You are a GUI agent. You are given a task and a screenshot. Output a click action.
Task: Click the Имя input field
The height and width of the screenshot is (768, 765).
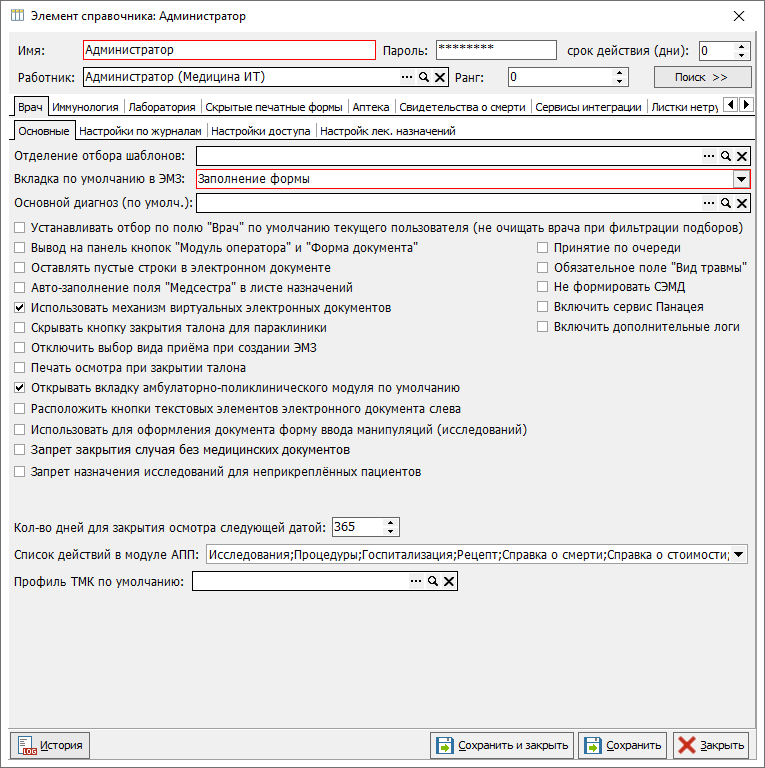coord(229,50)
